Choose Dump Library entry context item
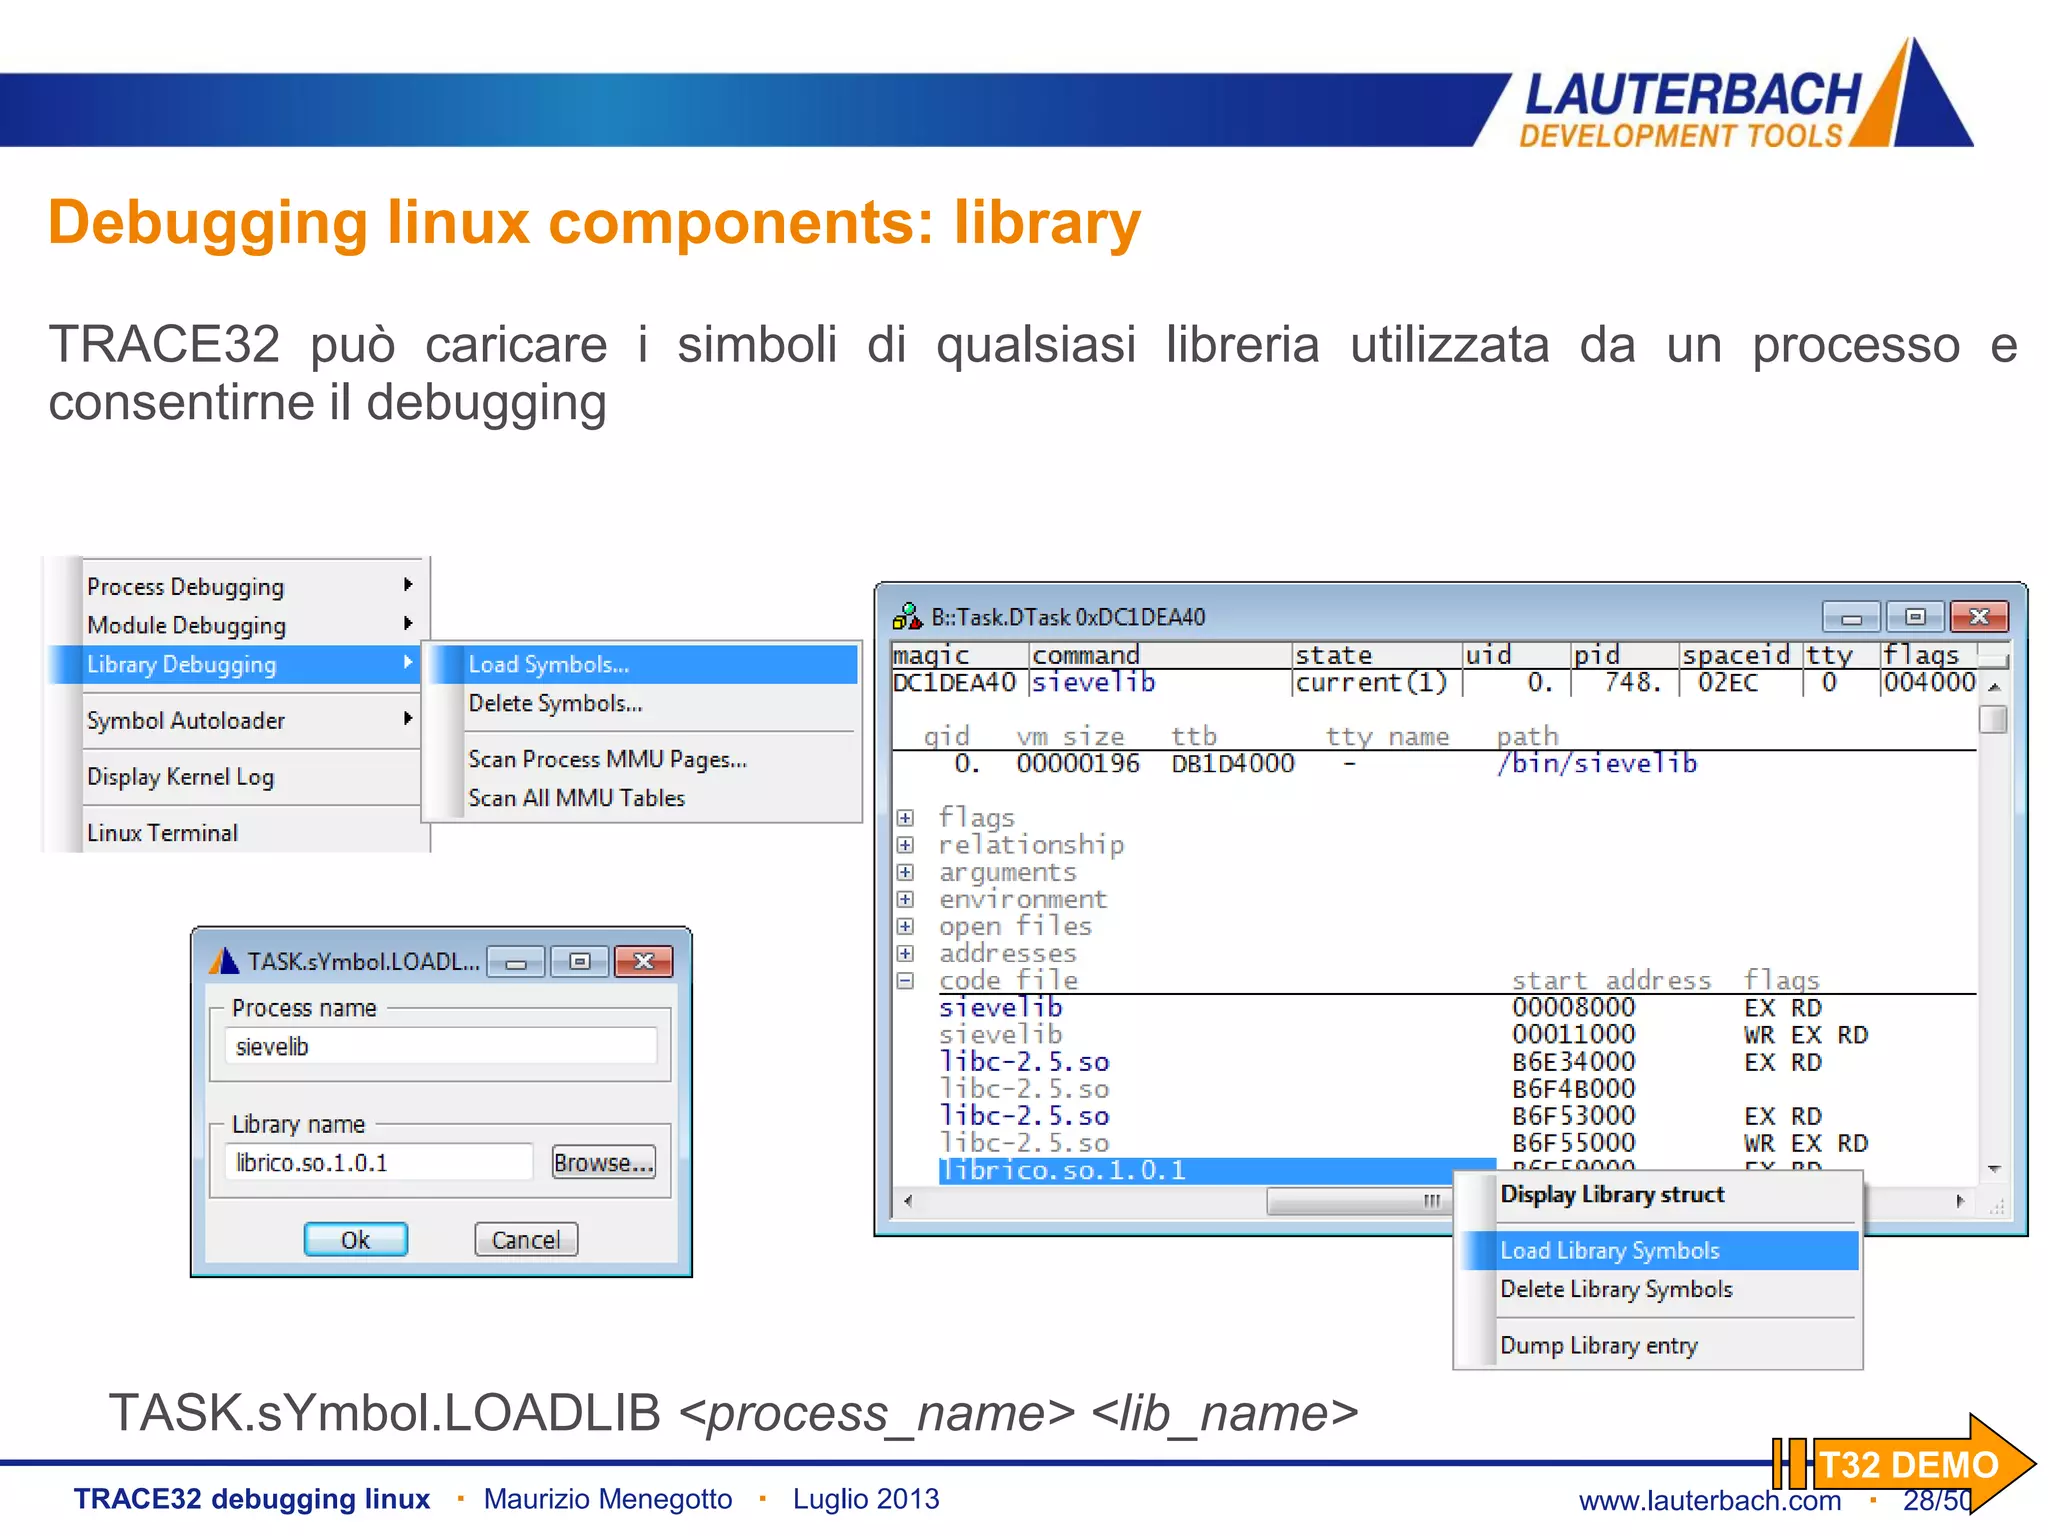Screen dimensions: 2048x1536 [1660, 1345]
